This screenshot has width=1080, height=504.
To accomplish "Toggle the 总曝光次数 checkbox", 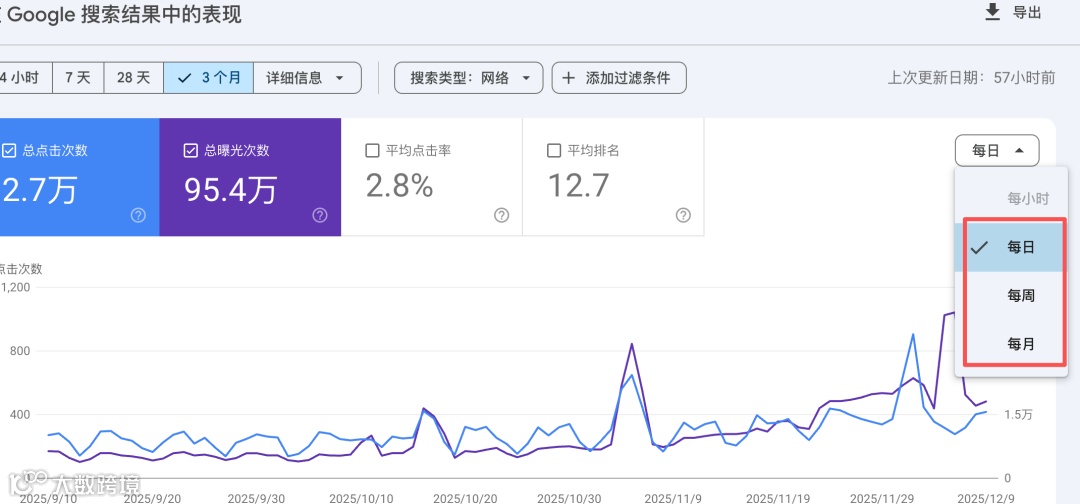I will 191,151.
